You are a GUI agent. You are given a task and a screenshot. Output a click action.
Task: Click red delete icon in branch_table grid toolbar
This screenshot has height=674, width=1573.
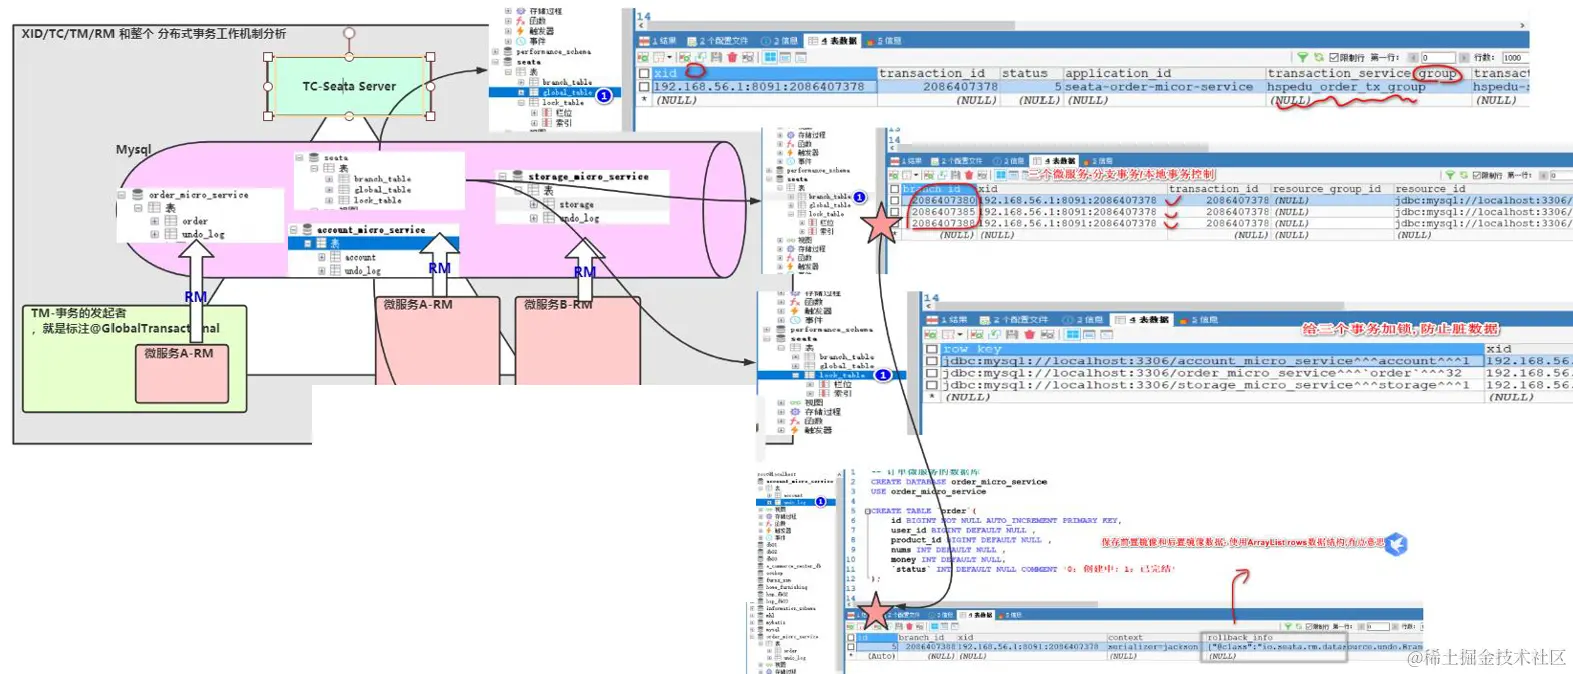[969, 175]
